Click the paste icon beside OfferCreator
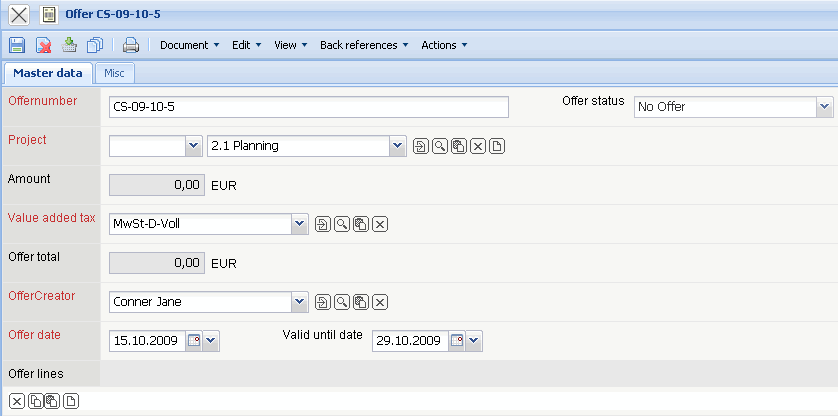Screen dimensions: 838x416 [360, 302]
